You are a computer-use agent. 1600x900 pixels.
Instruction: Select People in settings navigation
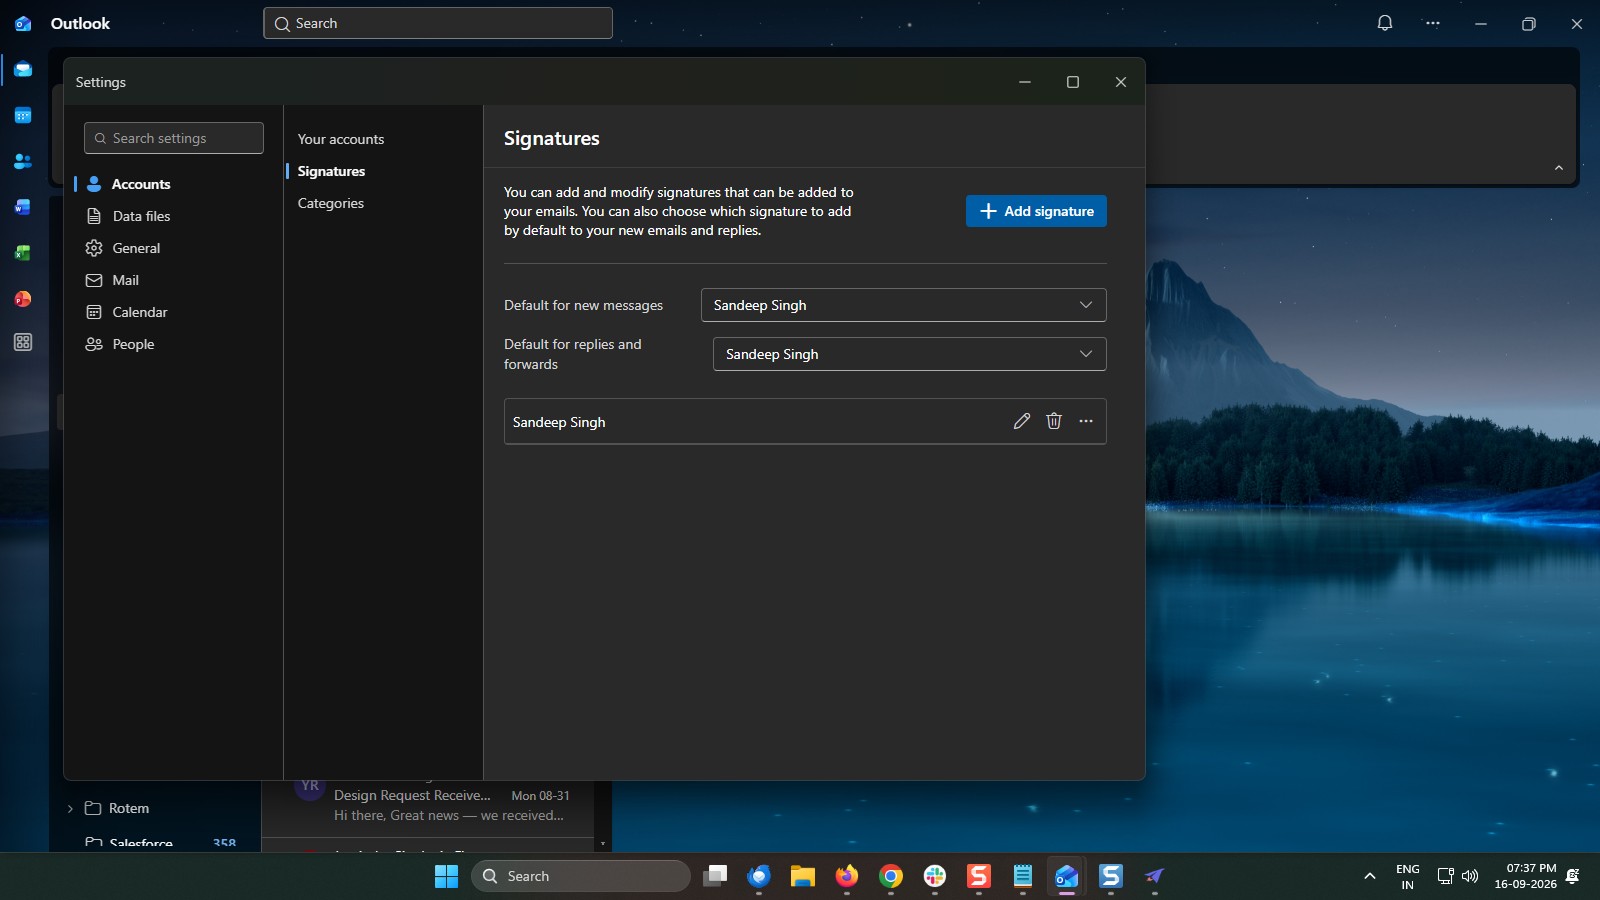coord(173,344)
